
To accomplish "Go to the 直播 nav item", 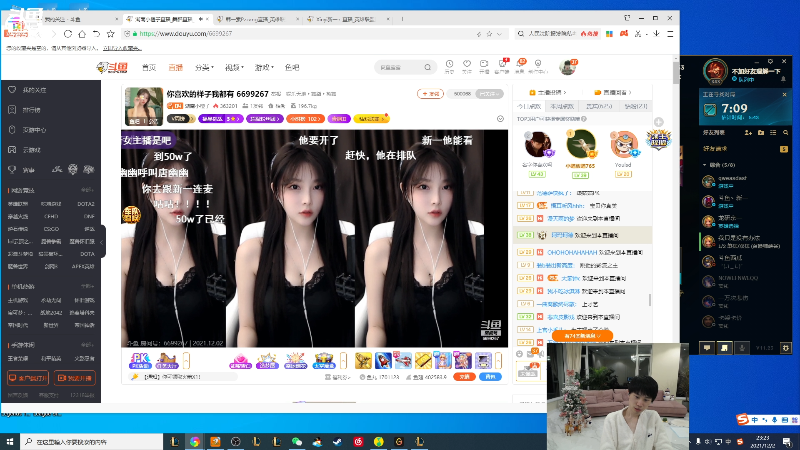I will [176, 67].
